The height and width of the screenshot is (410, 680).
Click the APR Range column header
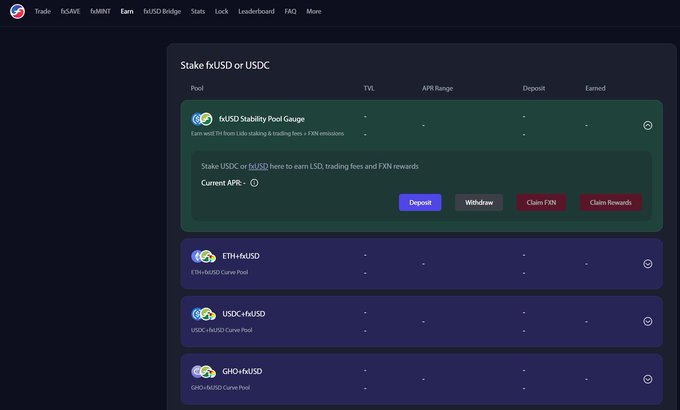pyautogui.click(x=438, y=88)
